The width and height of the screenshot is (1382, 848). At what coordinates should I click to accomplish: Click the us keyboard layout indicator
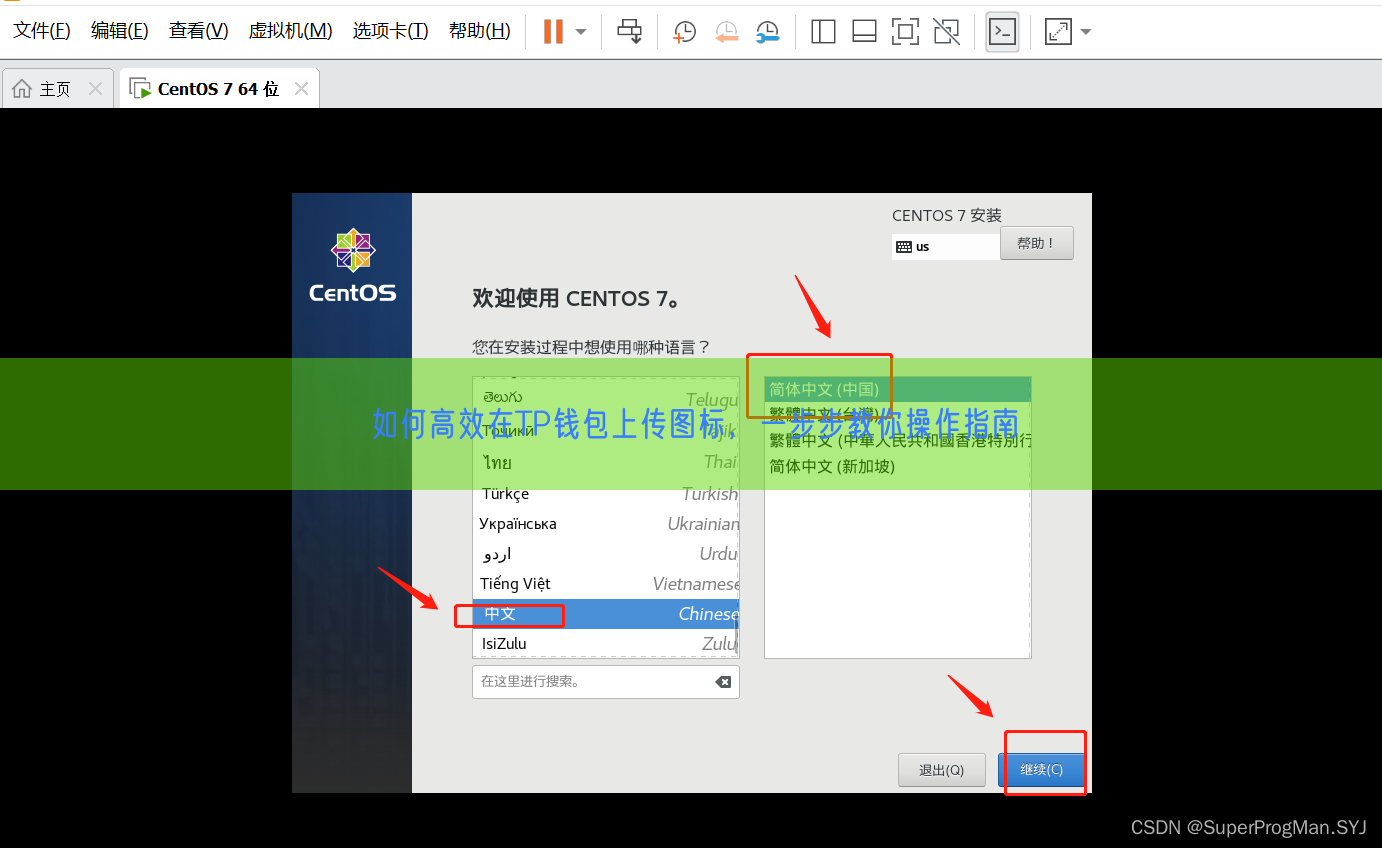[945, 246]
